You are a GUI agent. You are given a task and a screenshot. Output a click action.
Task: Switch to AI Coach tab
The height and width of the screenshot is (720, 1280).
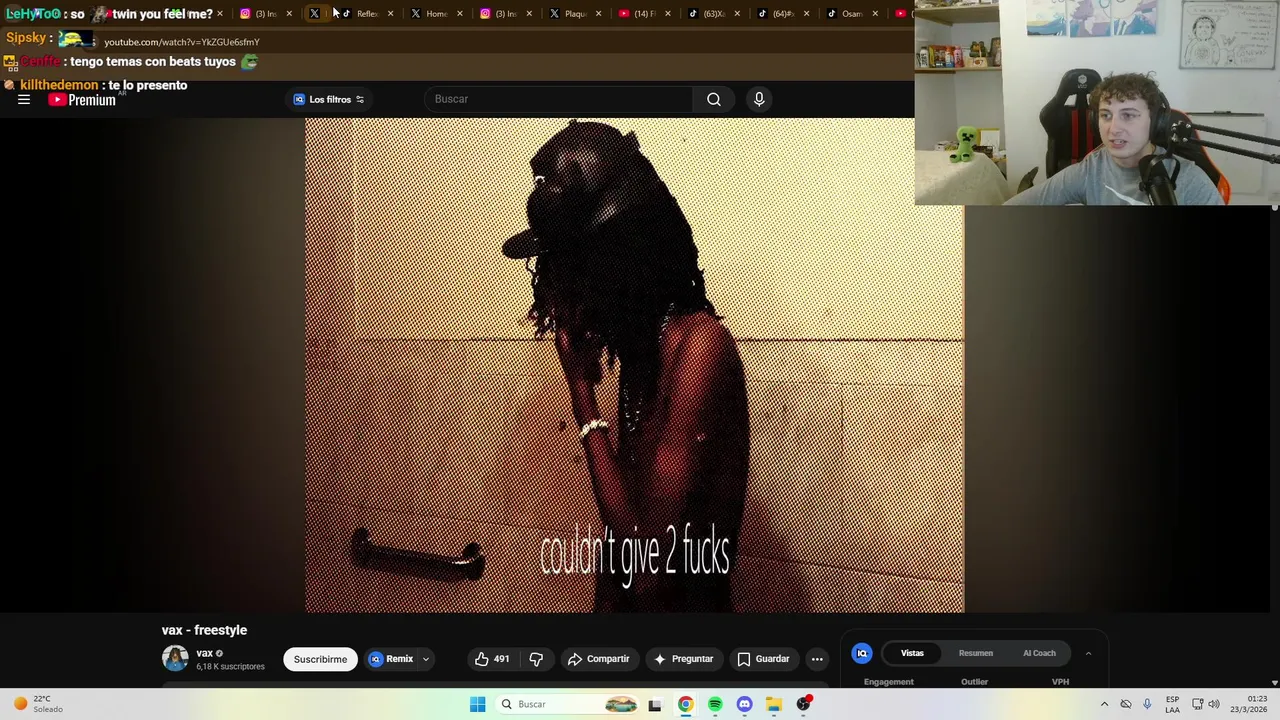(1039, 653)
